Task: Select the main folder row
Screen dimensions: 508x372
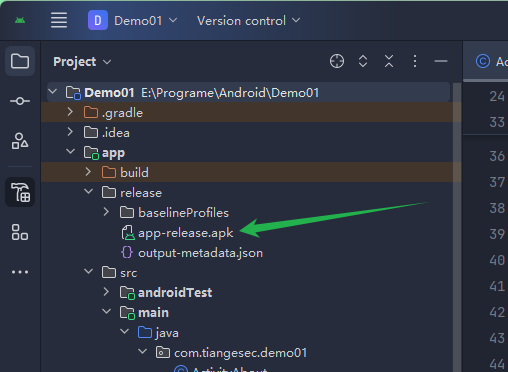Action: [248, 312]
